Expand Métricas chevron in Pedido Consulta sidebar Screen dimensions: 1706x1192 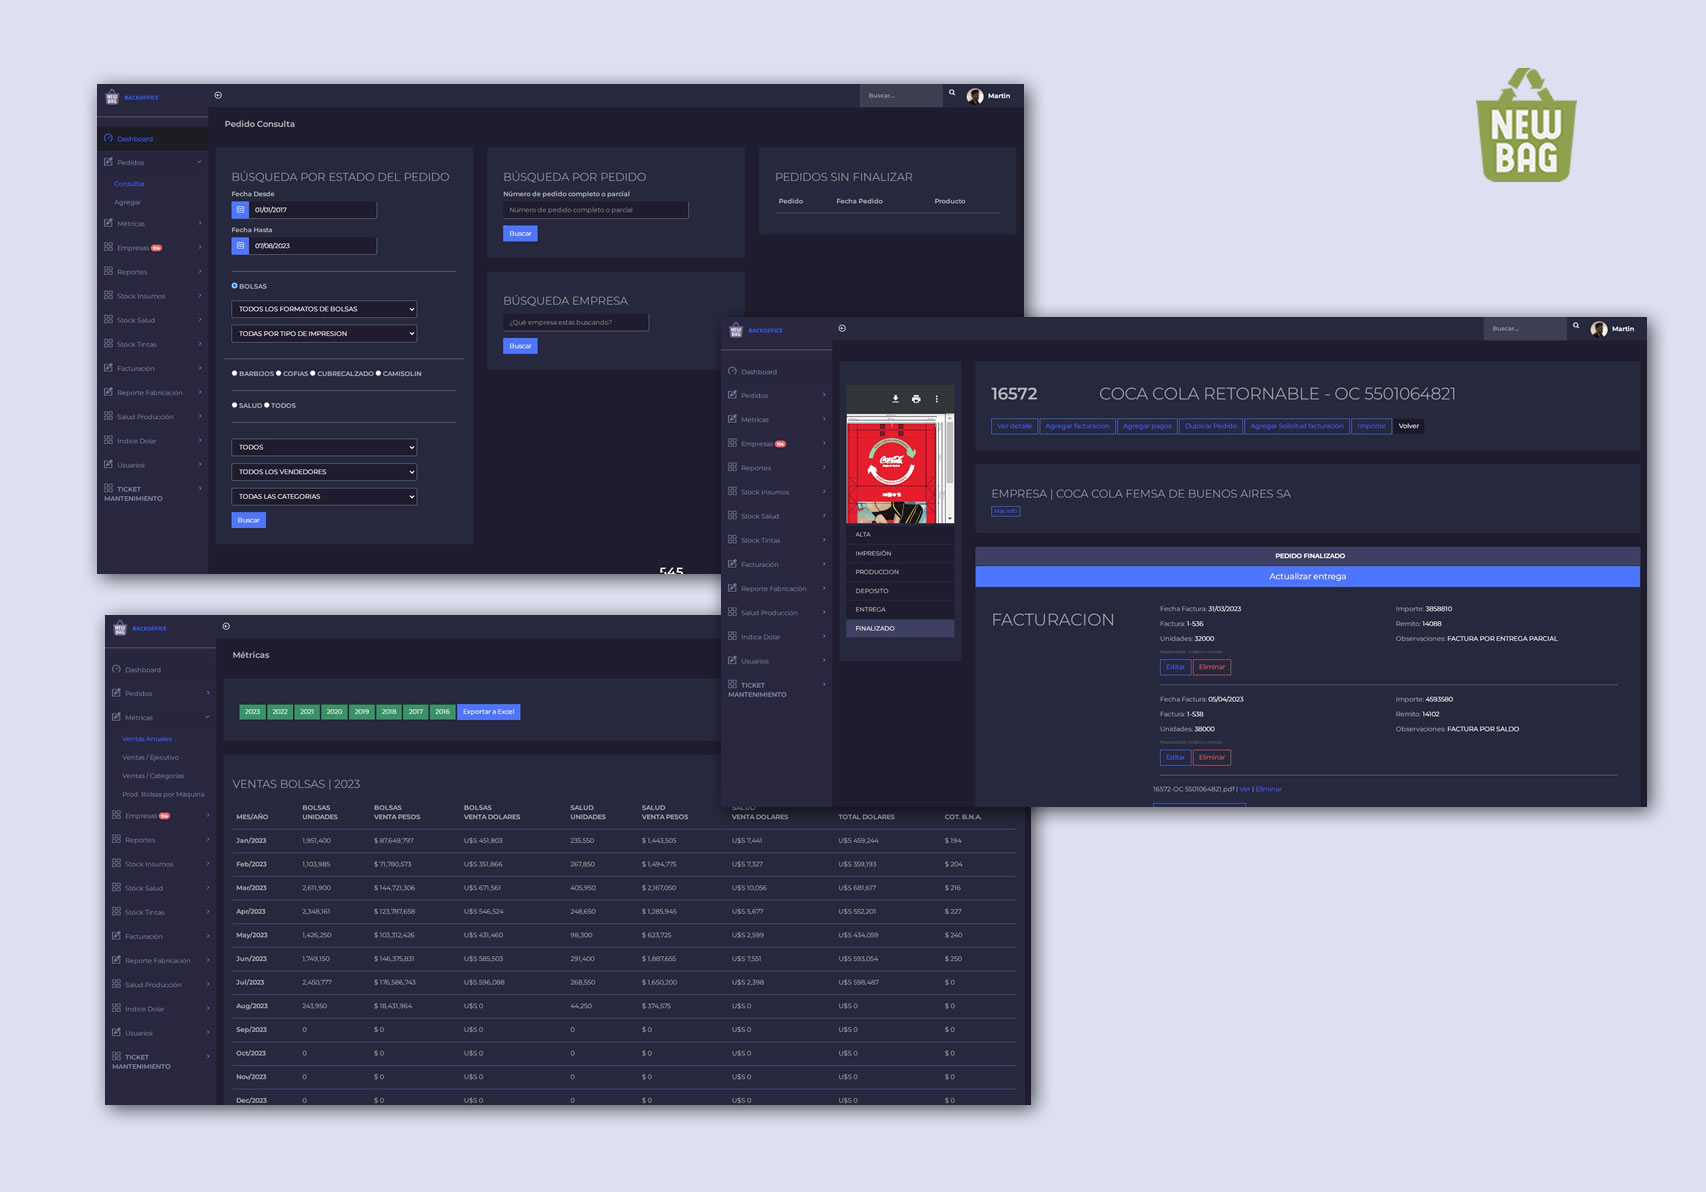point(200,223)
